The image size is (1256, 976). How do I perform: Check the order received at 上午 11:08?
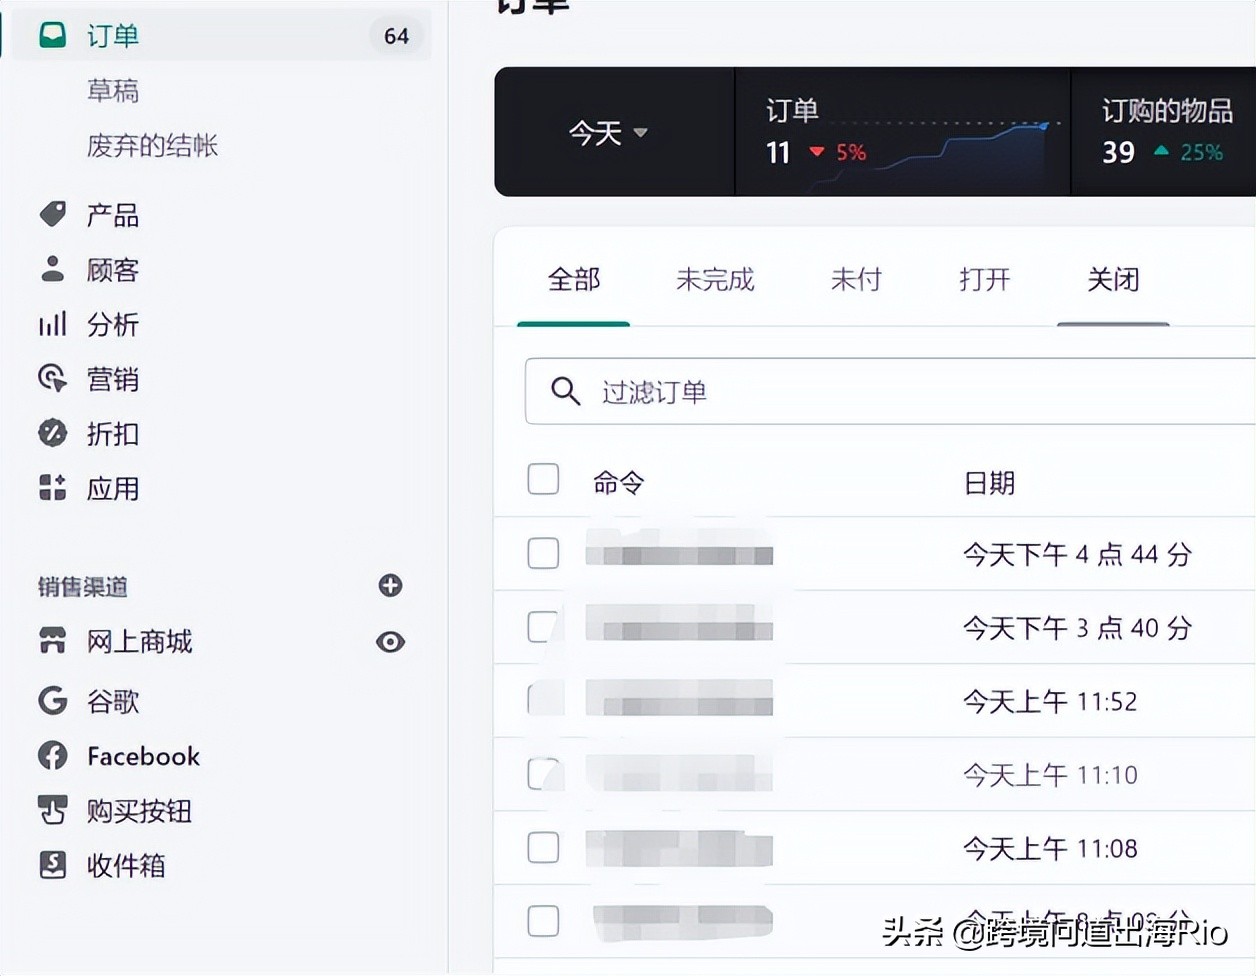point(543,847)
